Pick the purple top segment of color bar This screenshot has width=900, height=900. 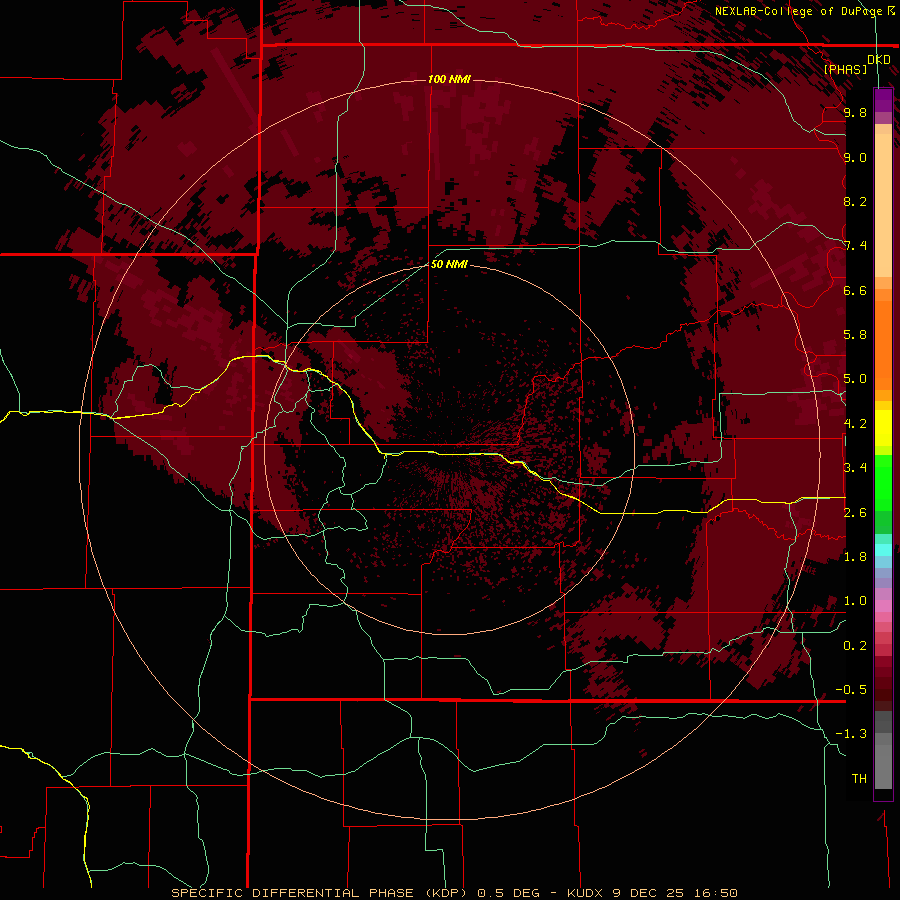pyautogui.click(x=883, y=100)
